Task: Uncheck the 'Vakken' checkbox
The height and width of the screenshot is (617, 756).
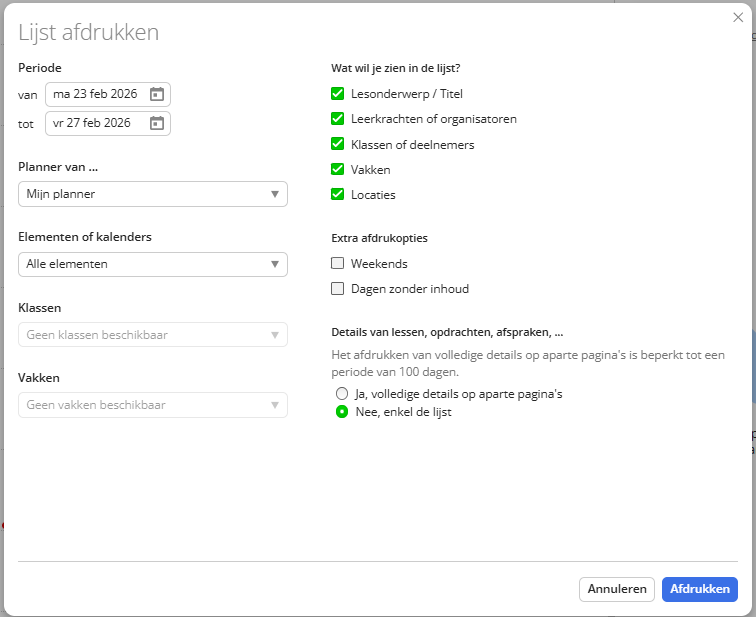Action: click(338, 170)
